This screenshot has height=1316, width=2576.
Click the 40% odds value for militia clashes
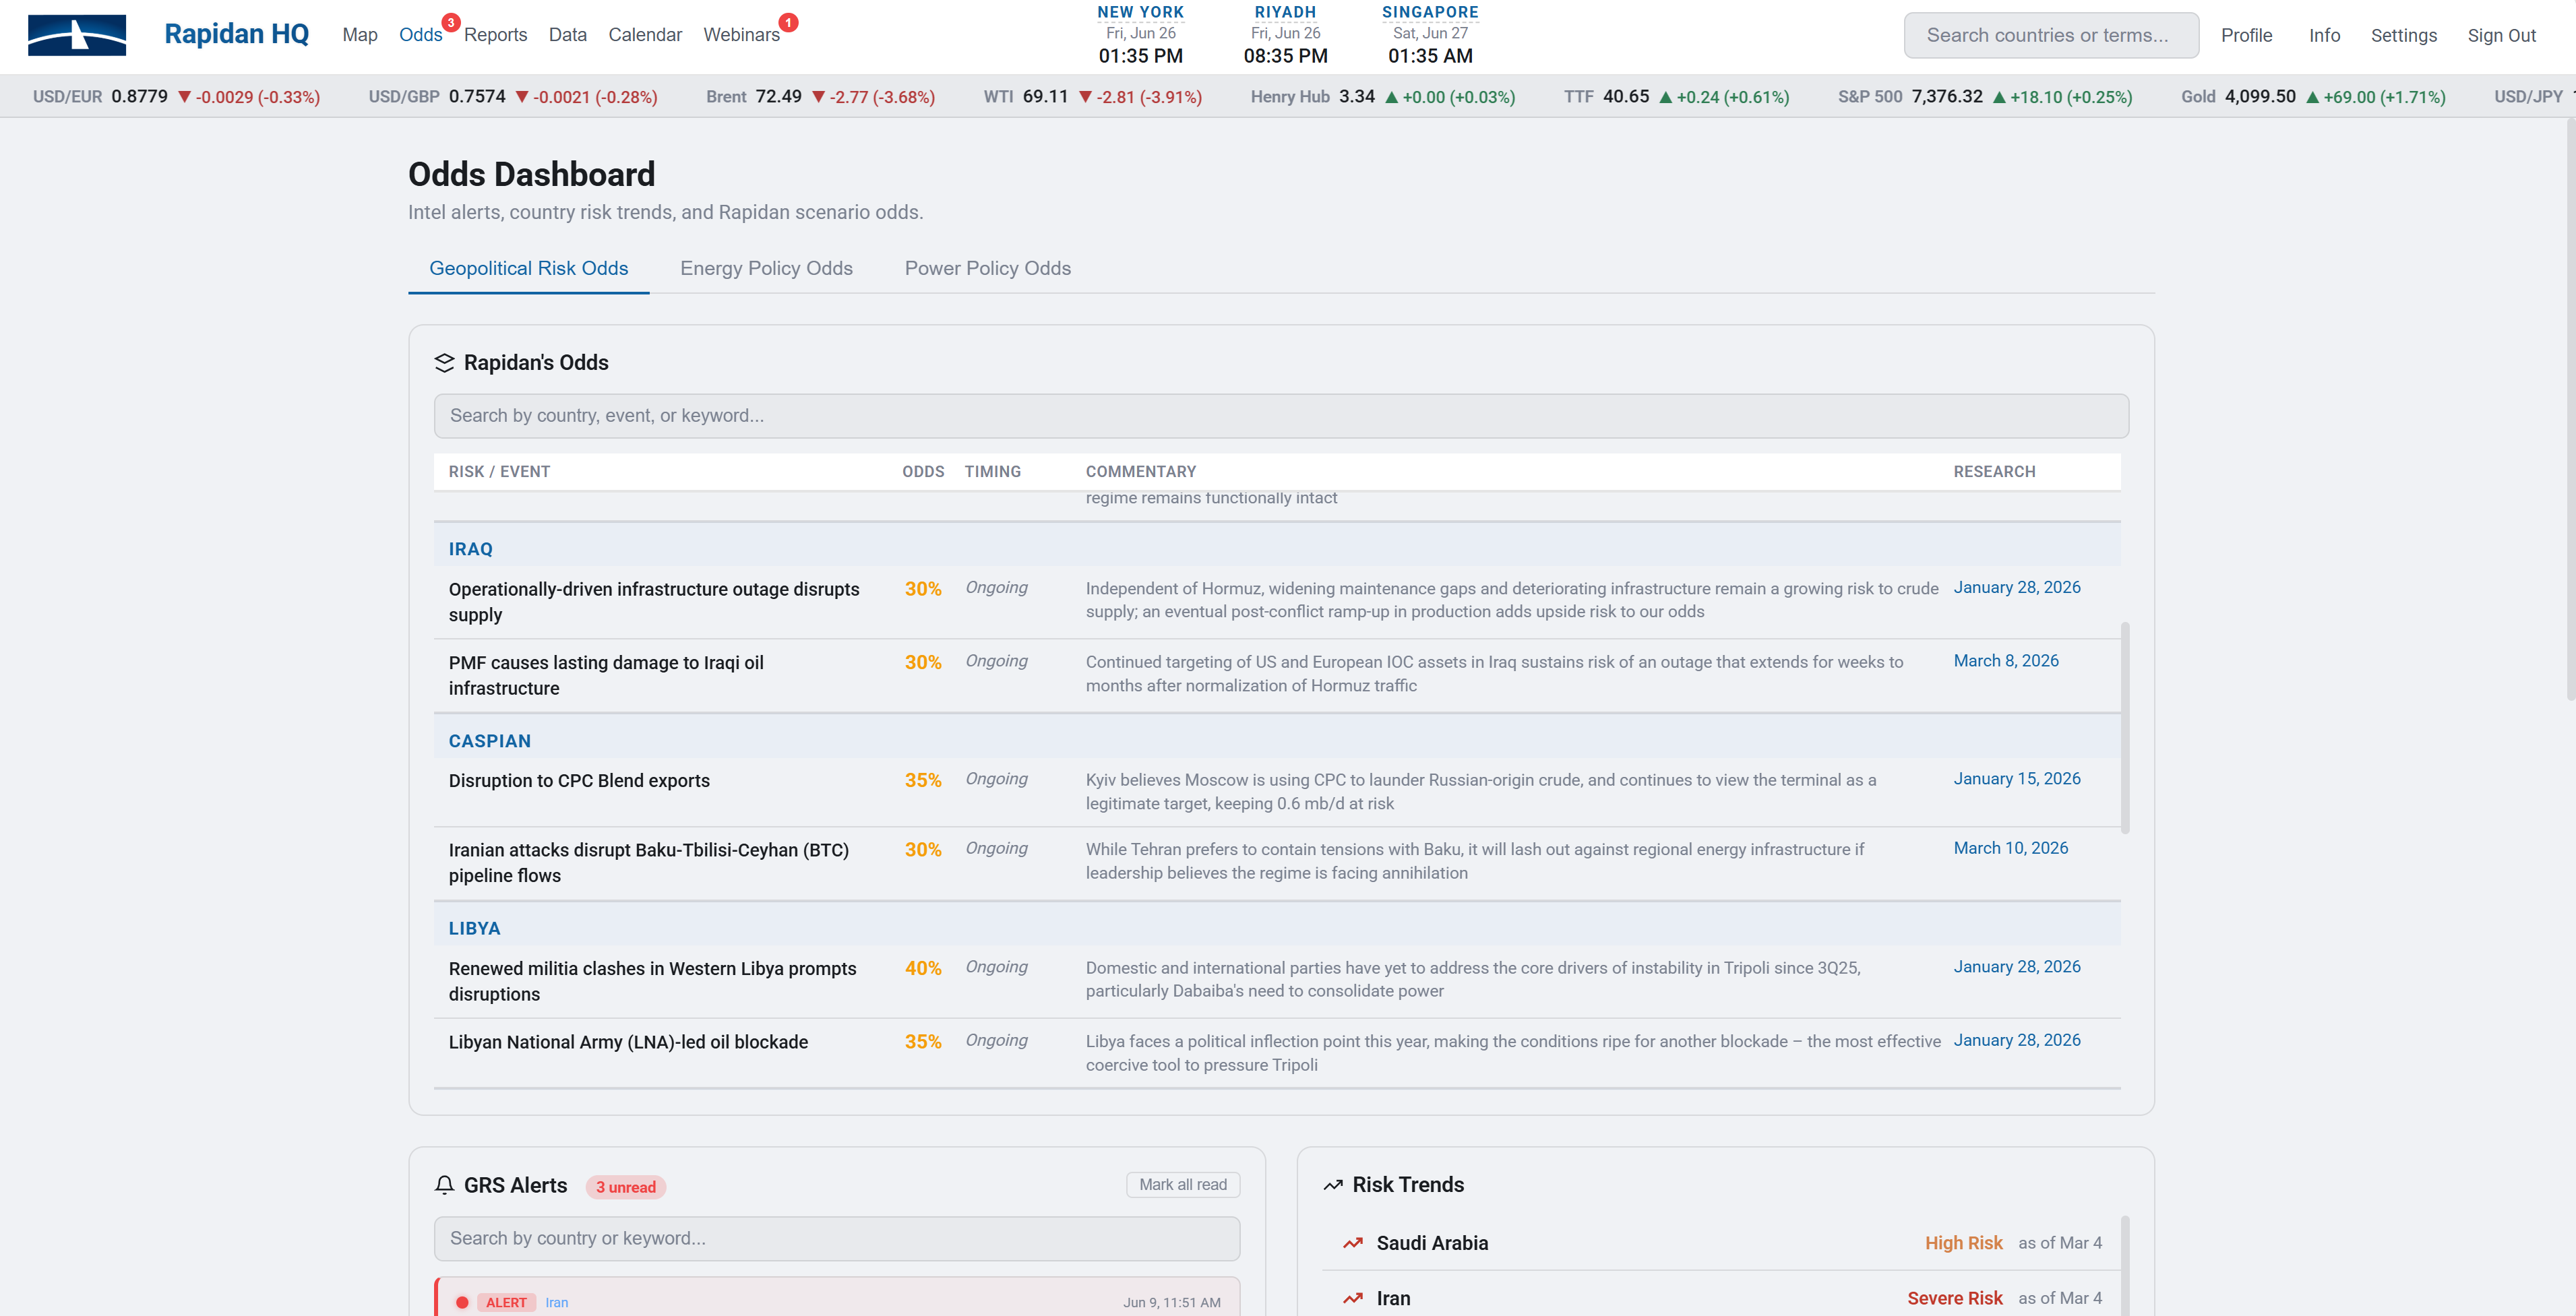(x=923, y=968)
